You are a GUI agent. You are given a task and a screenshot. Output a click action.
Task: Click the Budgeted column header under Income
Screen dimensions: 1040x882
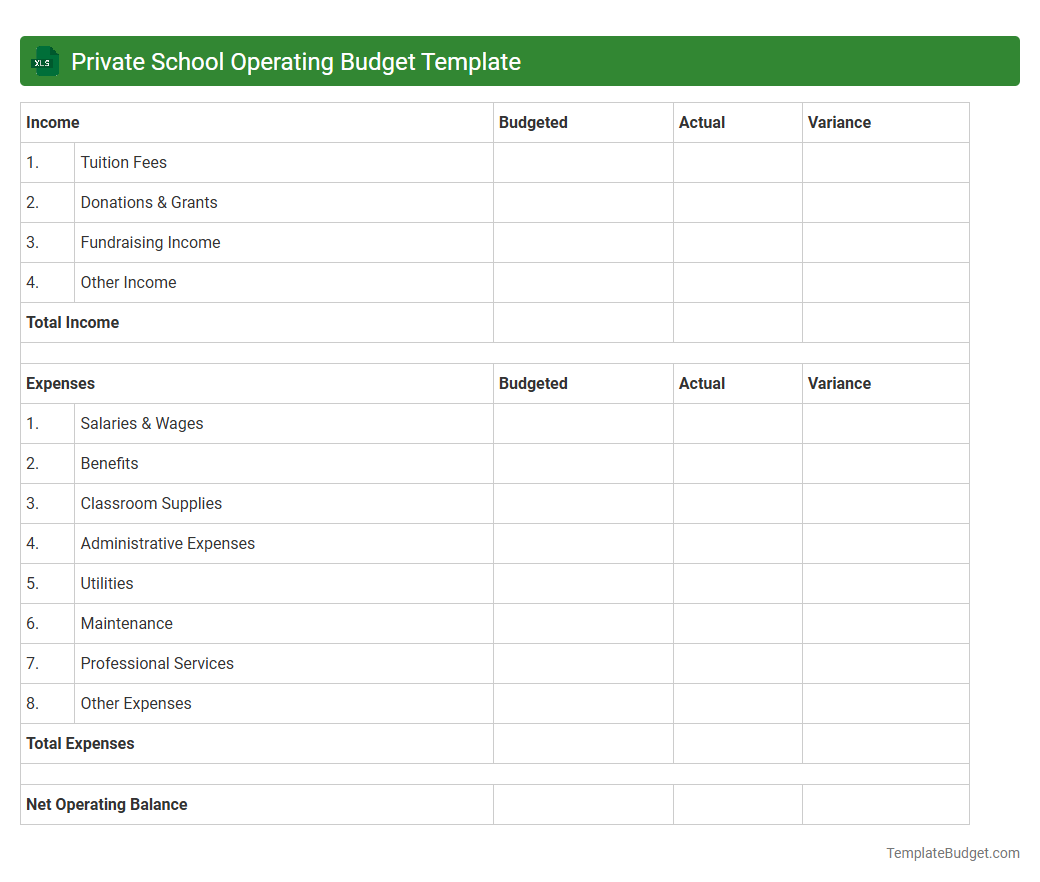click(x=533, y=122)
